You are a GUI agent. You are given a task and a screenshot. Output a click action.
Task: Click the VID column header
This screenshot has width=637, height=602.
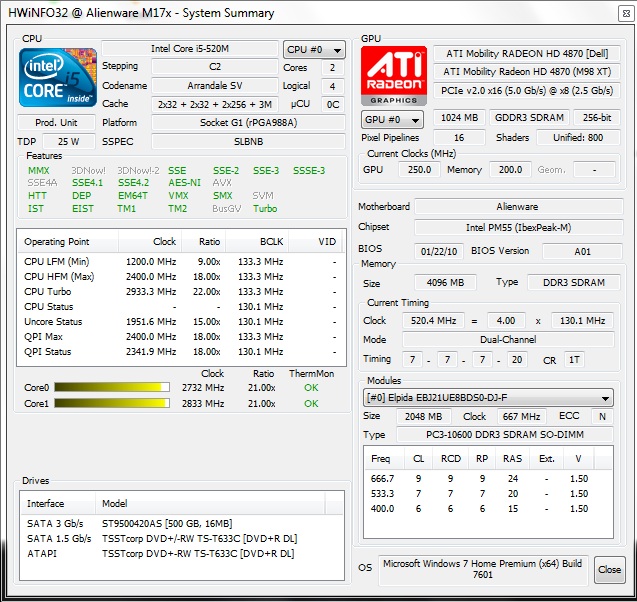(315, 242)
